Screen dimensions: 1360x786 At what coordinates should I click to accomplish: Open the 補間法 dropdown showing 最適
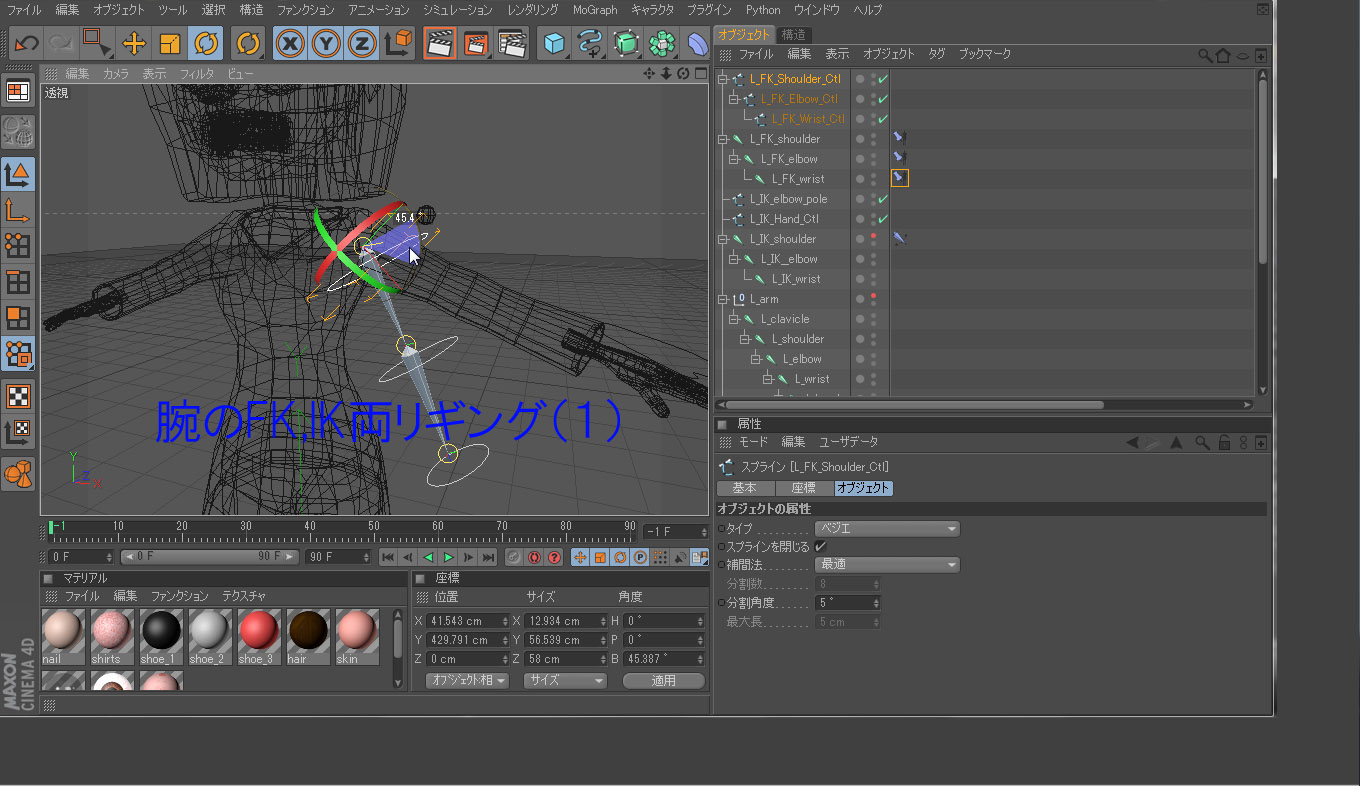coord(887,565)
